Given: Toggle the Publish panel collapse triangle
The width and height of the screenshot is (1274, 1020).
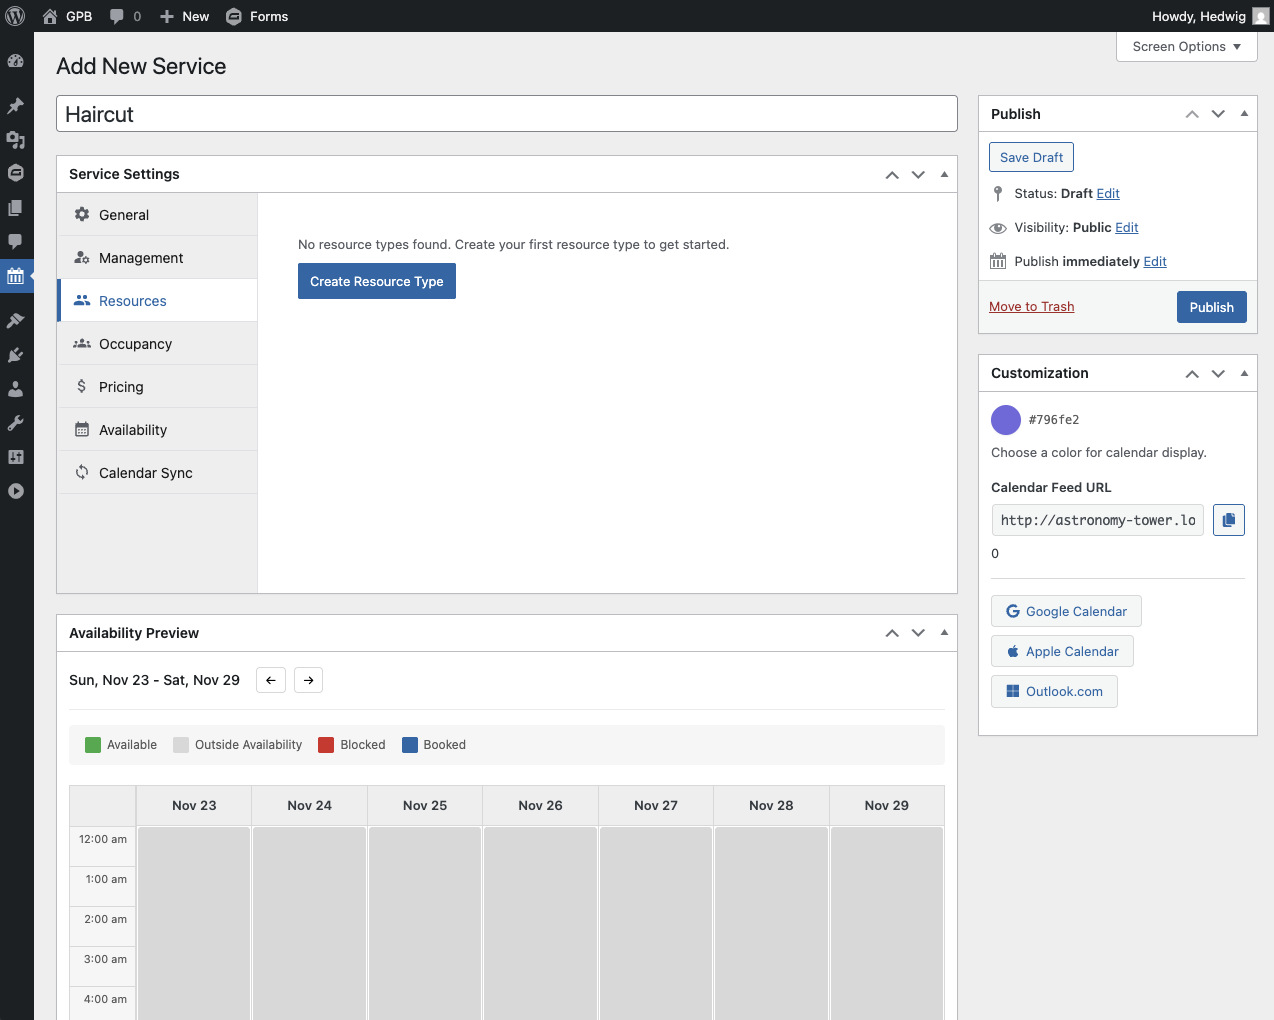Looking at the screenshot, I should click(1244, 114).
